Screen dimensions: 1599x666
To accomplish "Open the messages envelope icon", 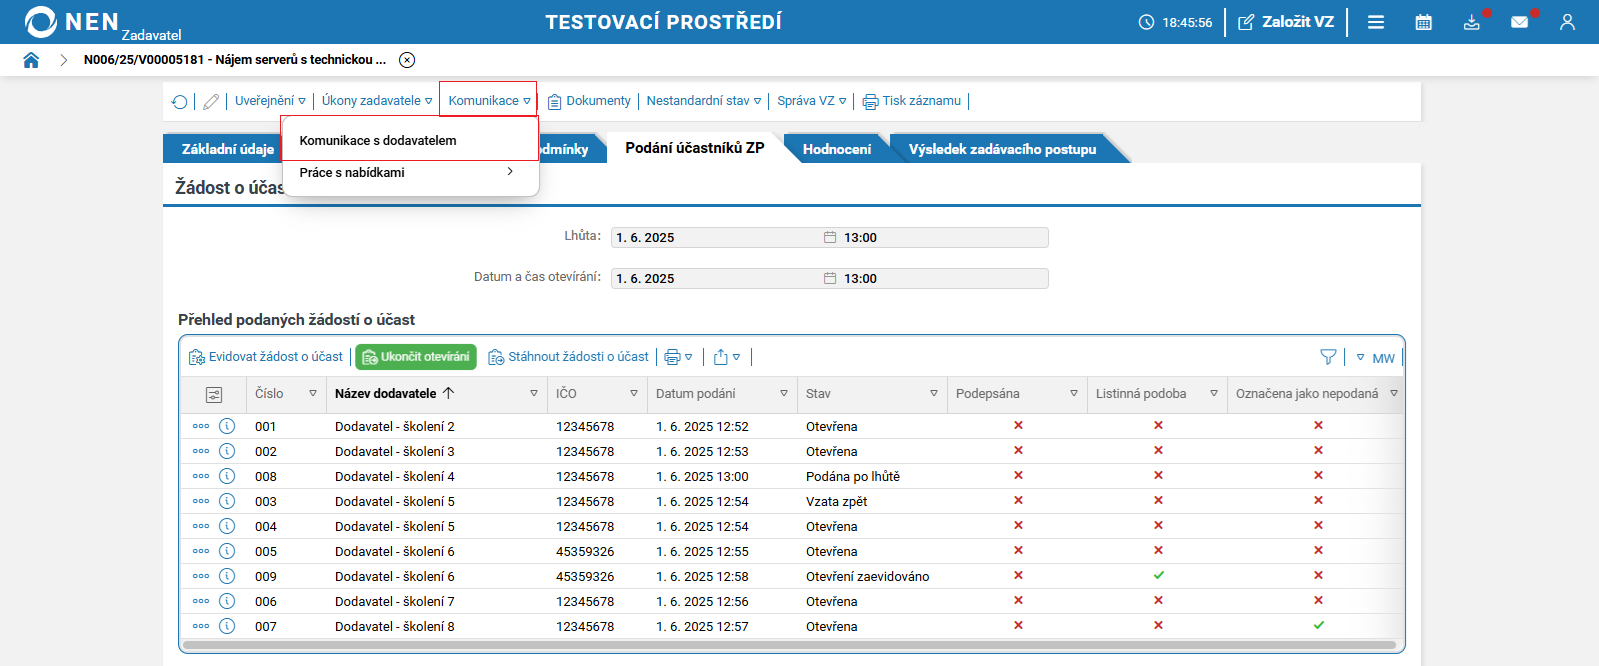I will point(1519,22).
